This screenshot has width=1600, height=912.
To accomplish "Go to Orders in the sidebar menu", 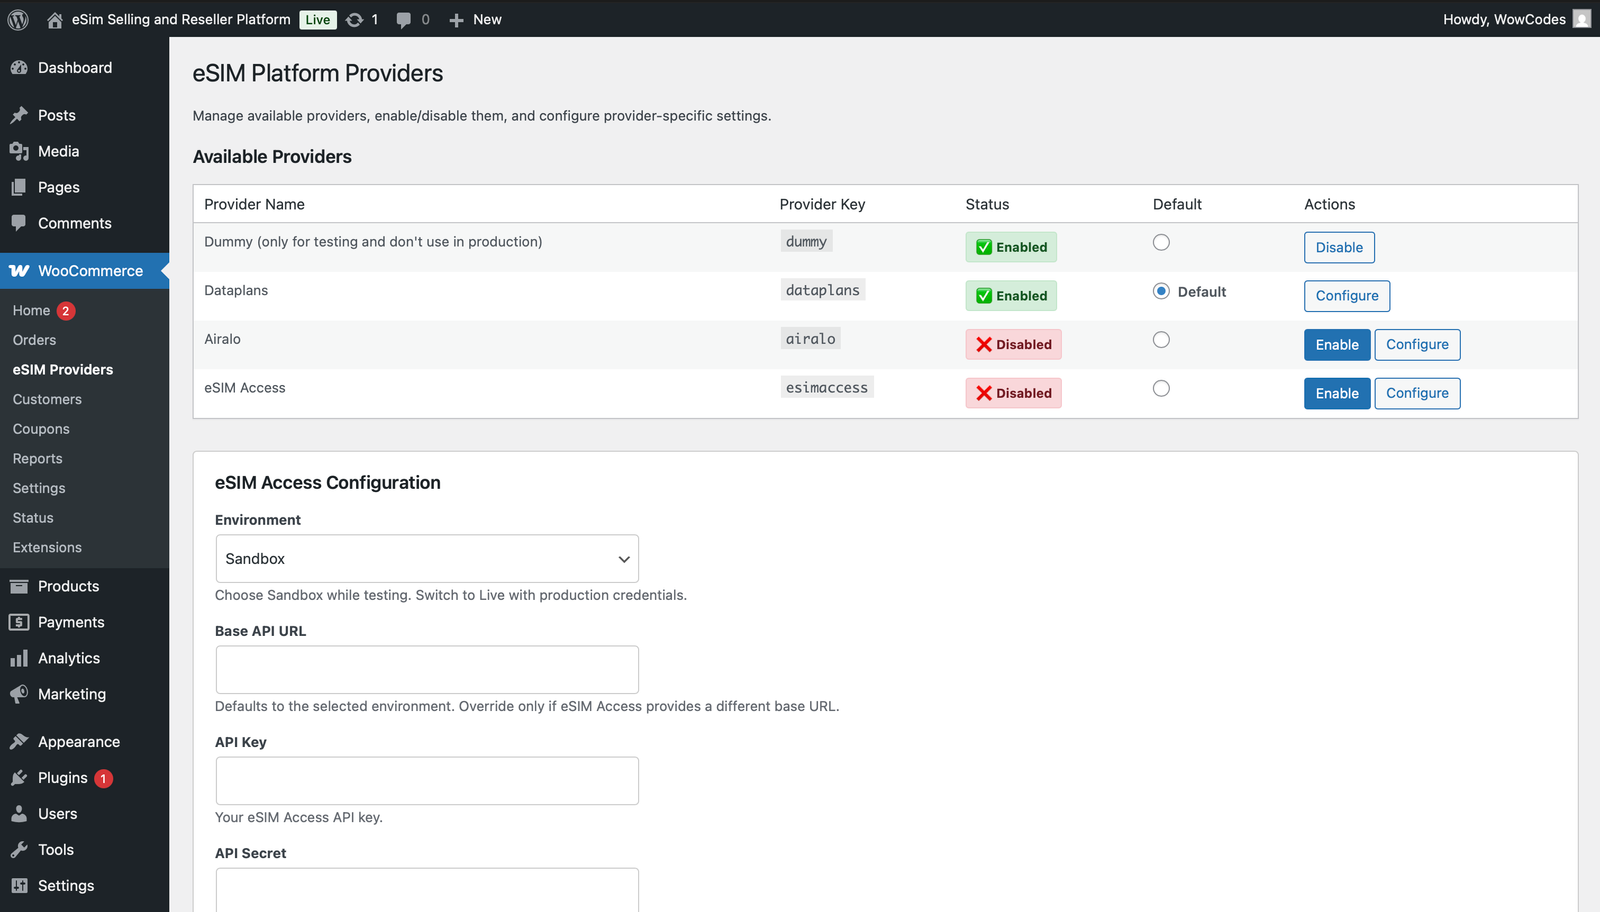I will point(34,340).
